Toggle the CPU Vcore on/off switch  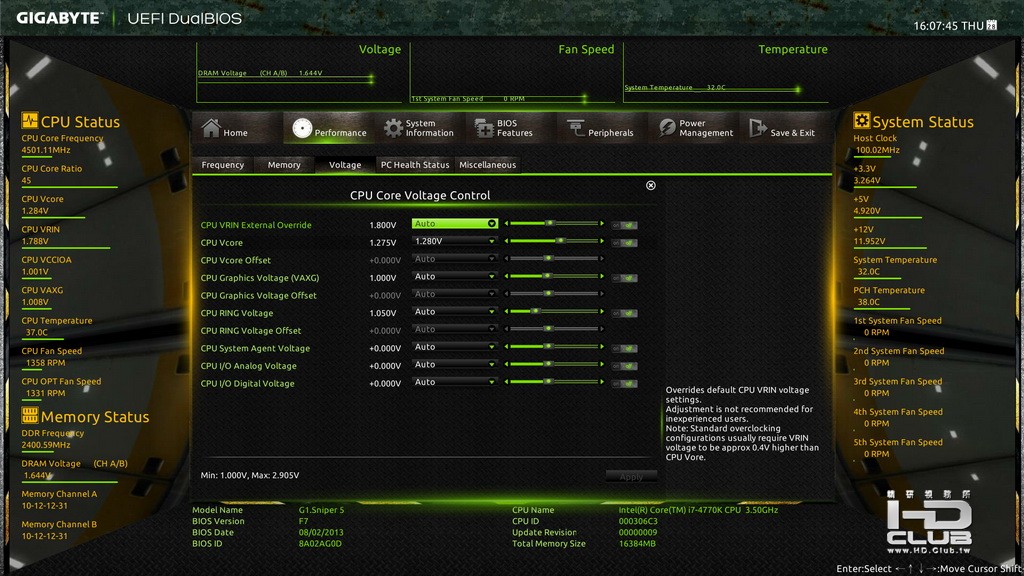pos(624,243)
